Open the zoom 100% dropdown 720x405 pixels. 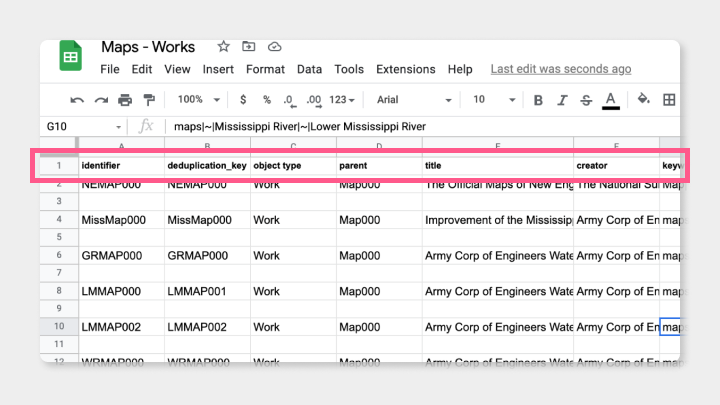coord(199,100)
